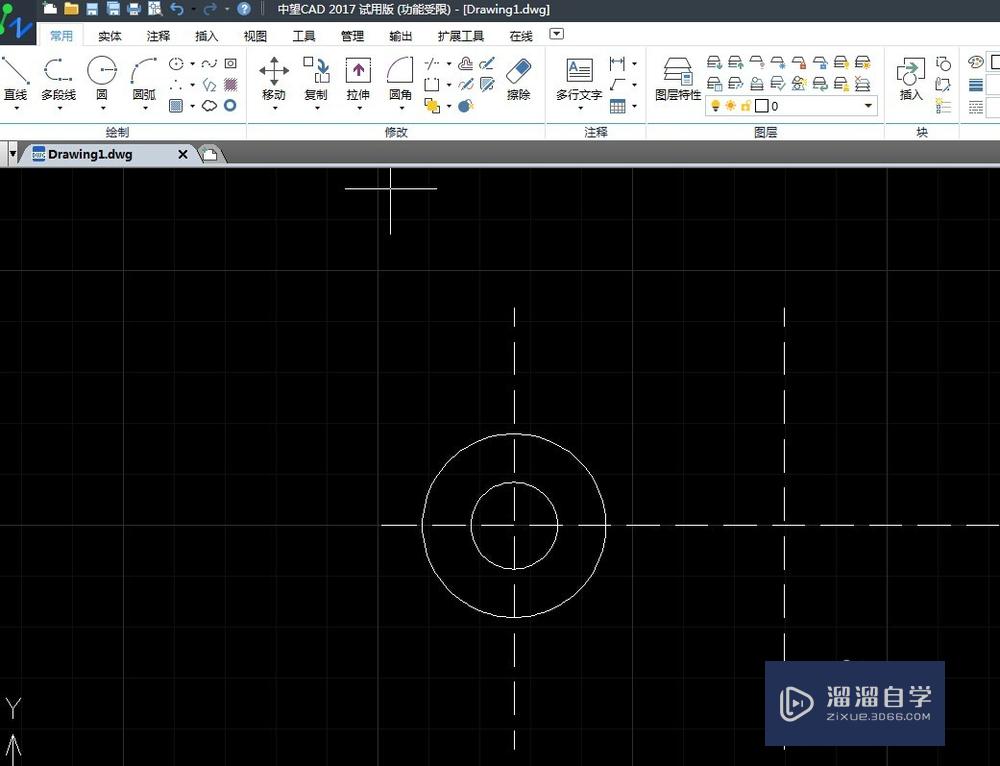The image size is (1000, 766).
Task: Activate the Move (移动) tool
Action: (274, 78)
